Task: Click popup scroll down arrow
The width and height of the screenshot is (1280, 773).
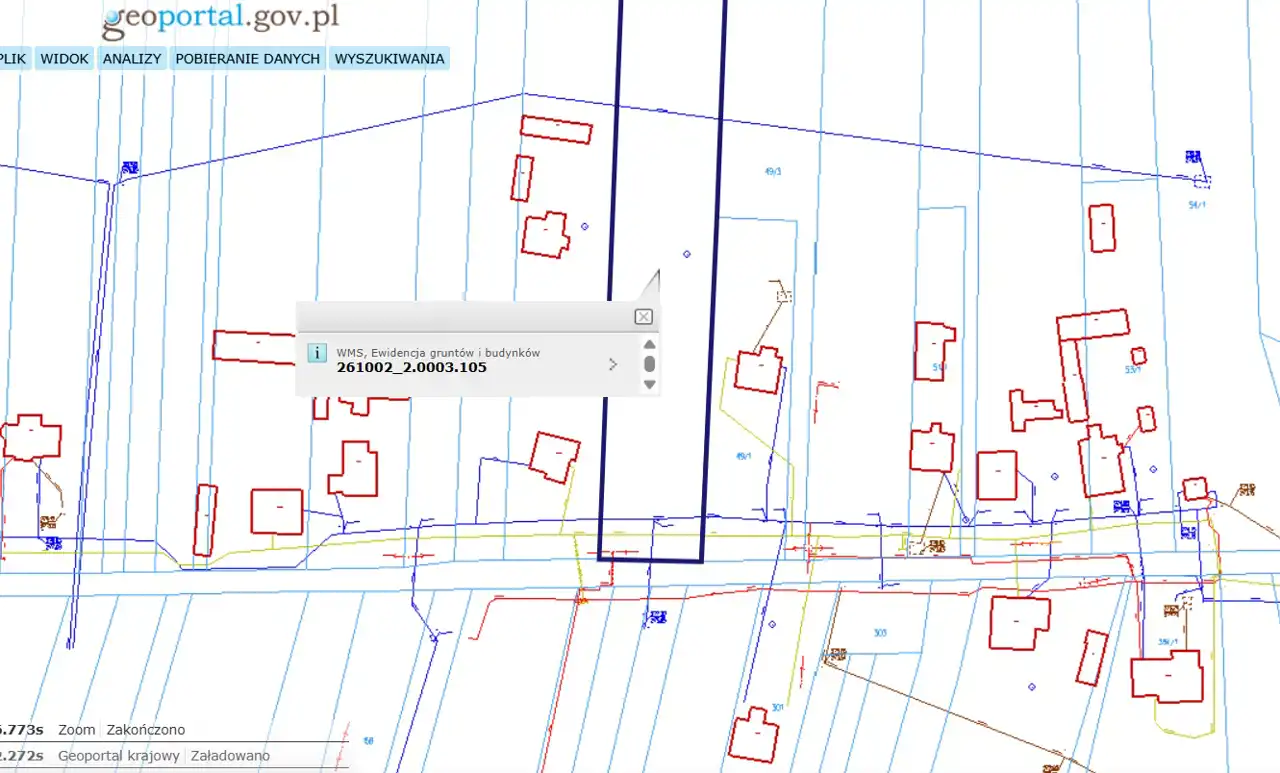Action: [x=649, y=384]
